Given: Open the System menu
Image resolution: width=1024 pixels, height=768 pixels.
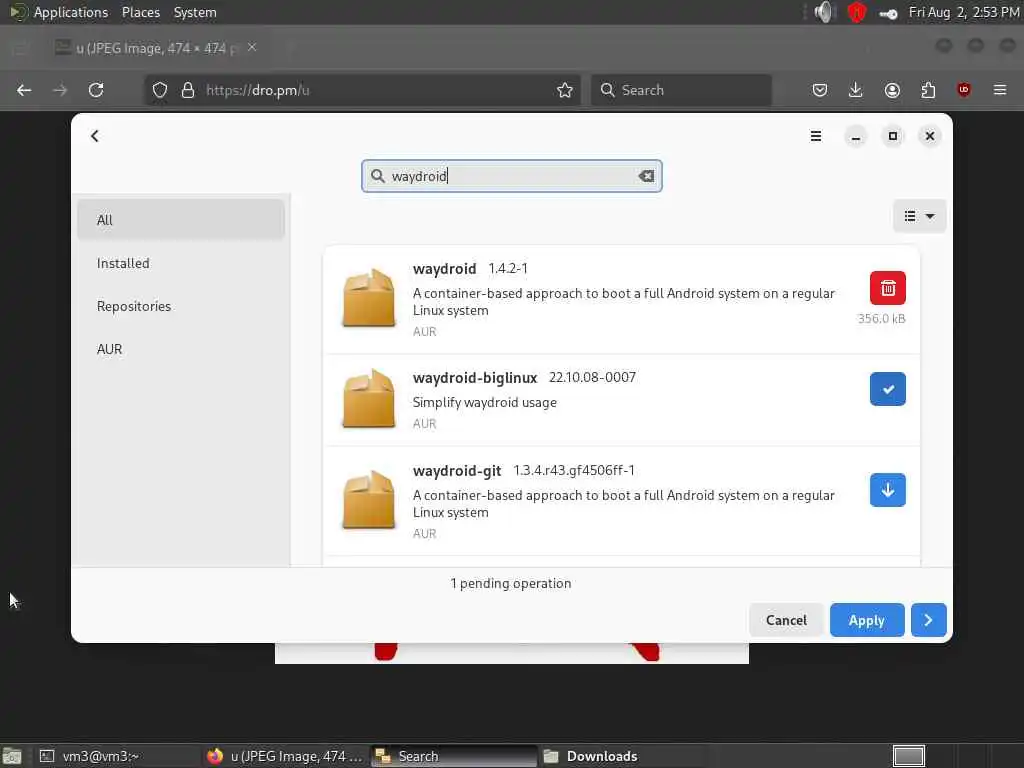Looking at the screenshot, I should 195,12.
